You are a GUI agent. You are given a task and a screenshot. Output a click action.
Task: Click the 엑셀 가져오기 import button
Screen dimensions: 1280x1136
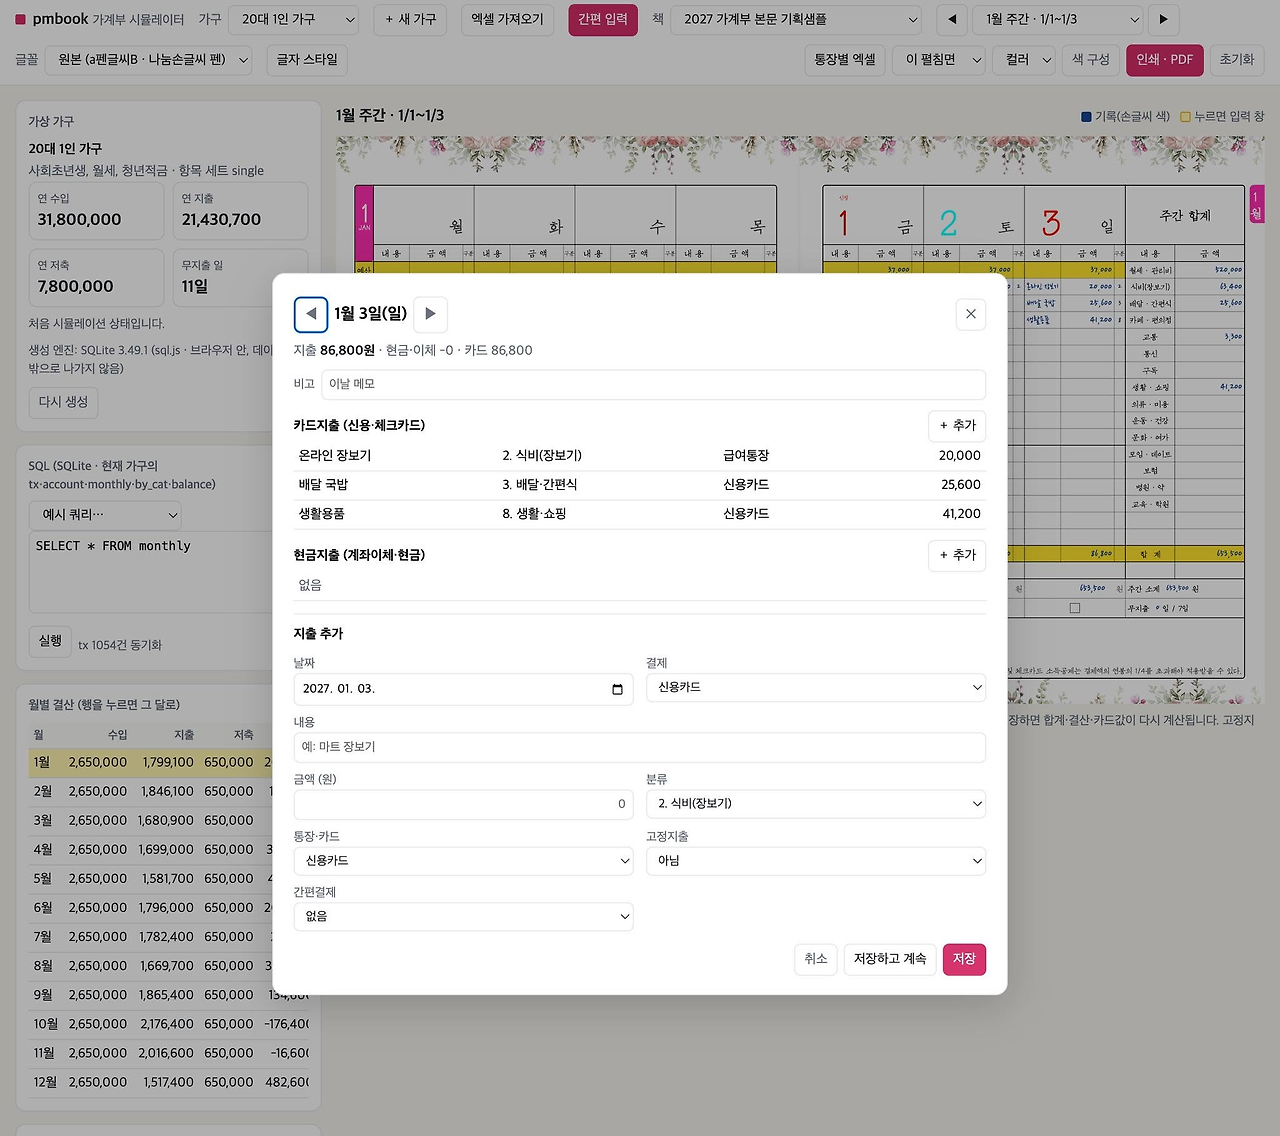click(507, 19)
